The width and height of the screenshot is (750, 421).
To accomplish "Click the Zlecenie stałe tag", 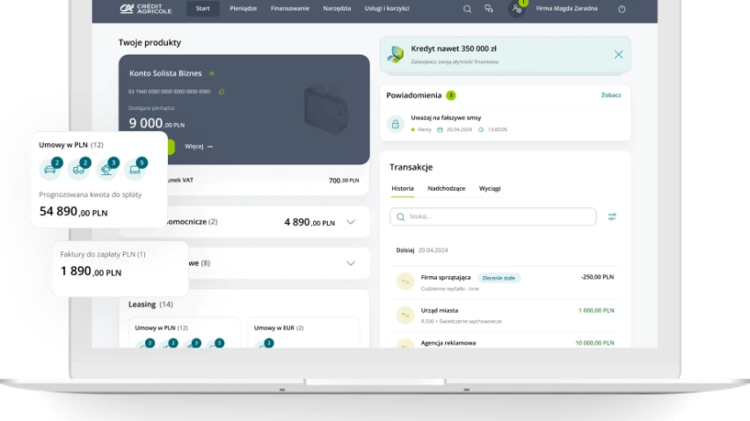I will click(x=498, y=278).
